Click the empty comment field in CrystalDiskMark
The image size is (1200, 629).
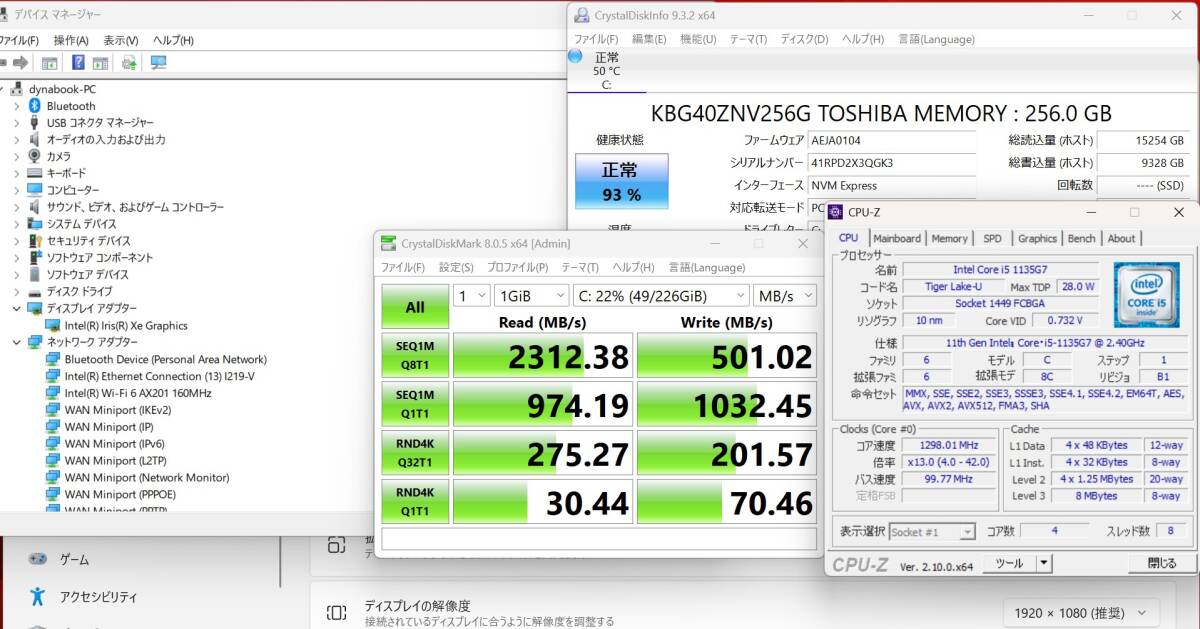pos(598,539)
